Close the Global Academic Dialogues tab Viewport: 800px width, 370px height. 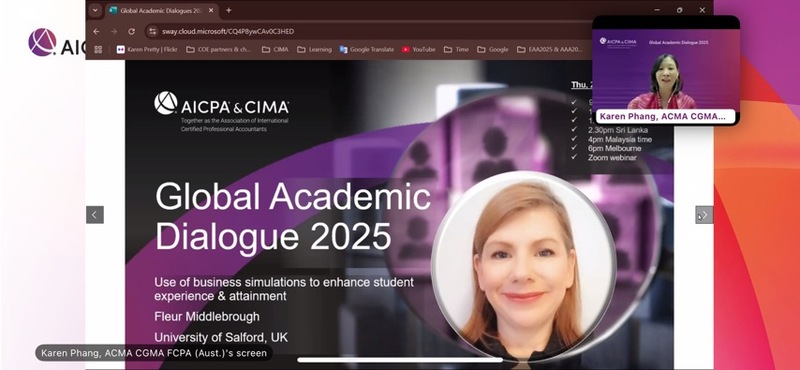(x=211, y=10)
